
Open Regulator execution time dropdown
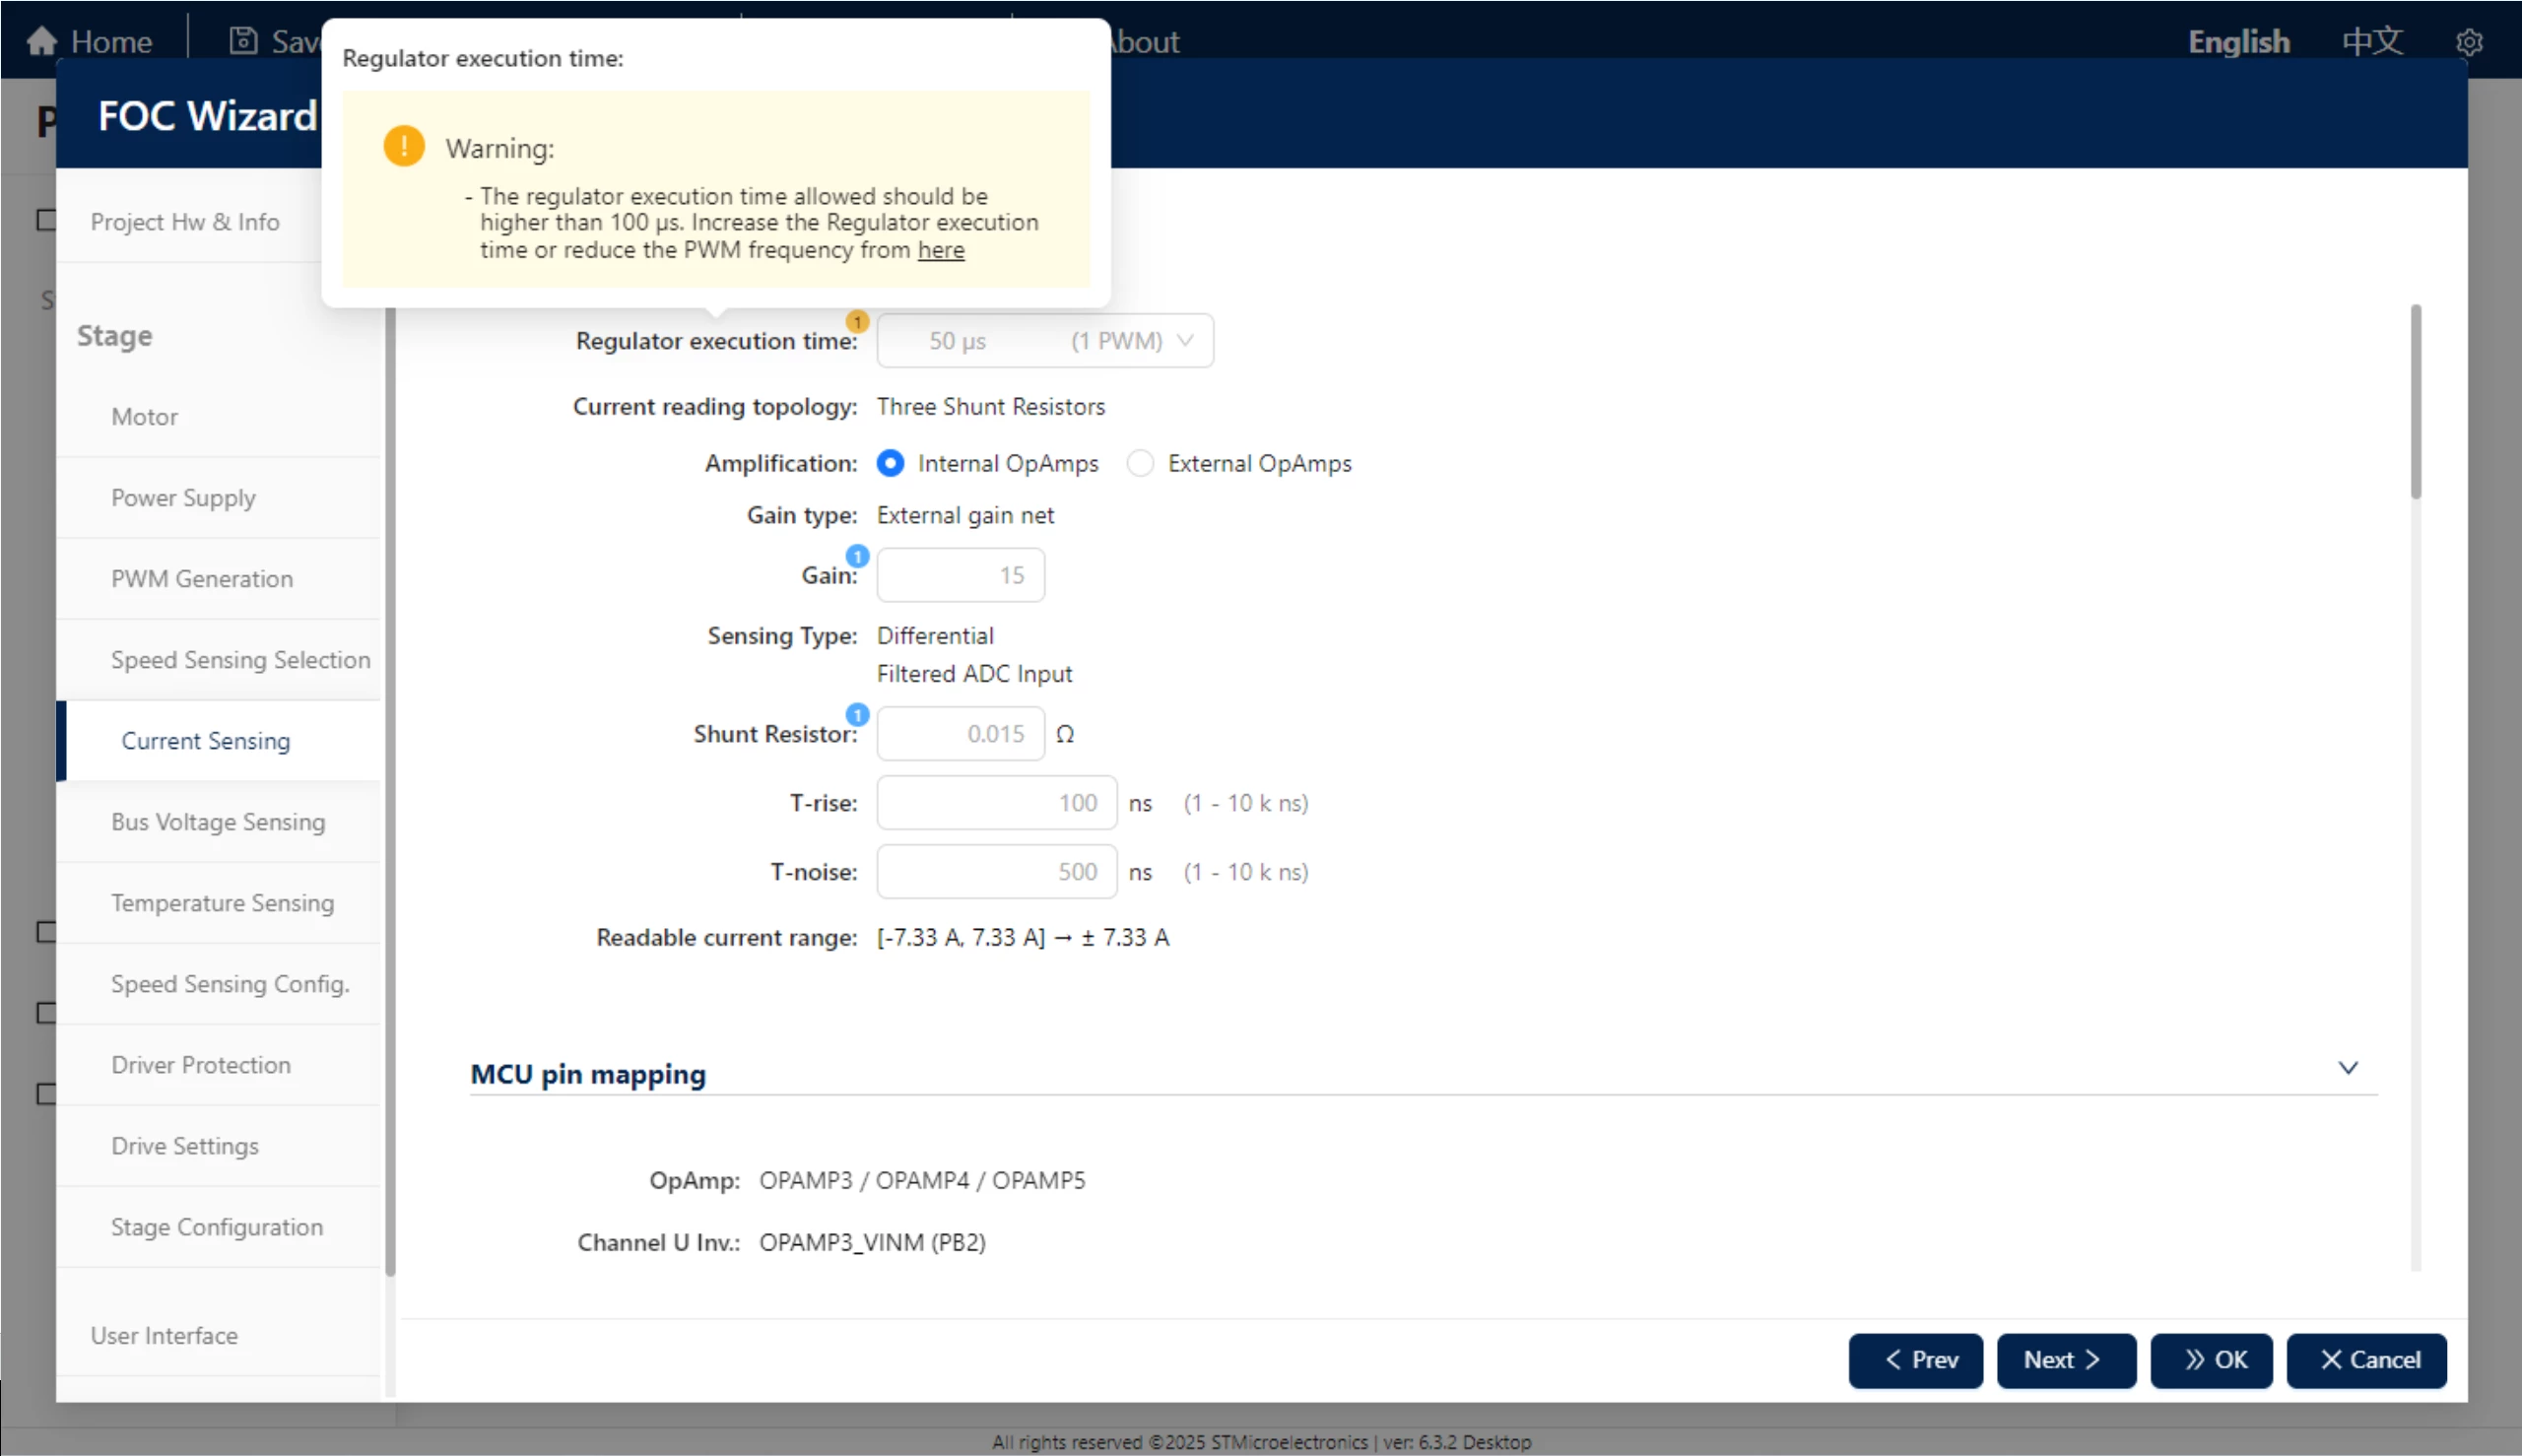pos(1045,341)
